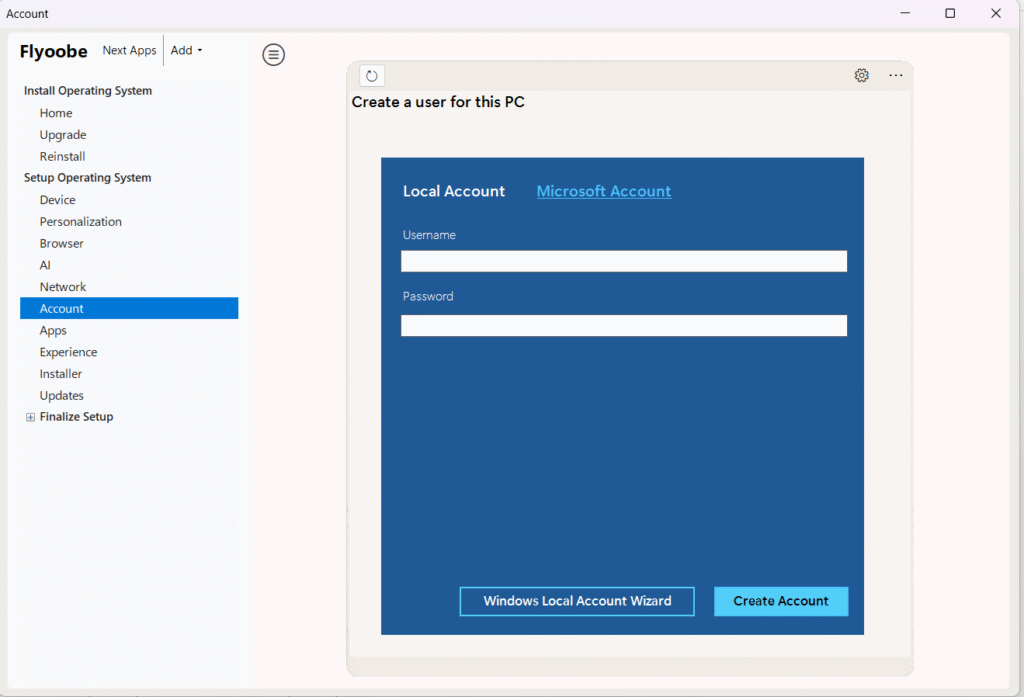Viewport: 1024px width, 697px height.
Task: Select the Network setup item
Action: pos(63,287)
